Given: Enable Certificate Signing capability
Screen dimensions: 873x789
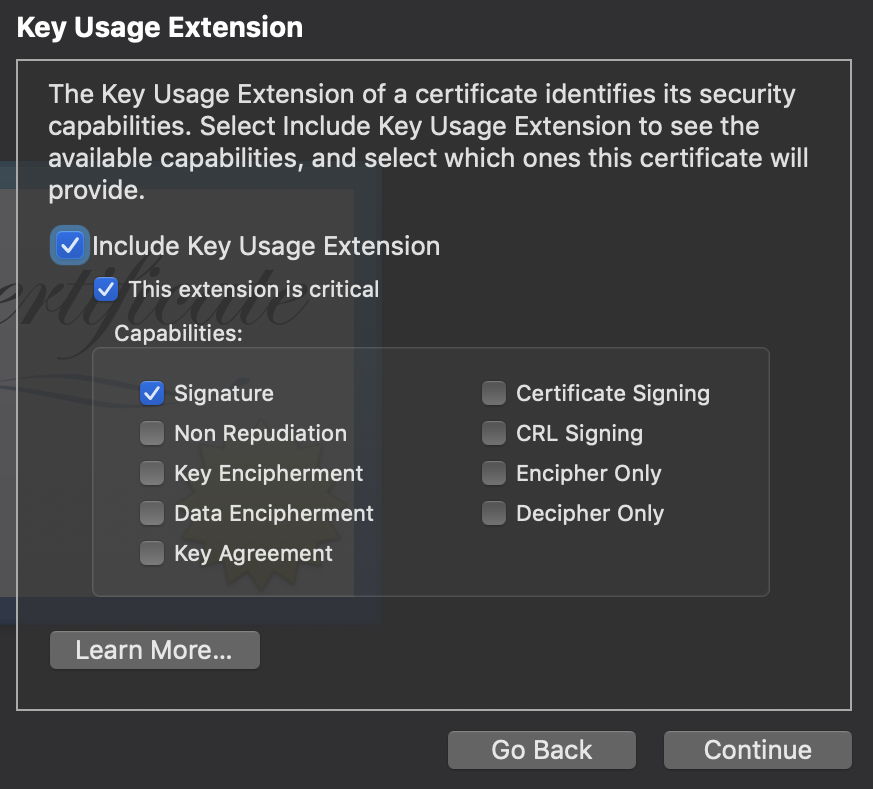Looking at the screenshot, I should [494, 394].
